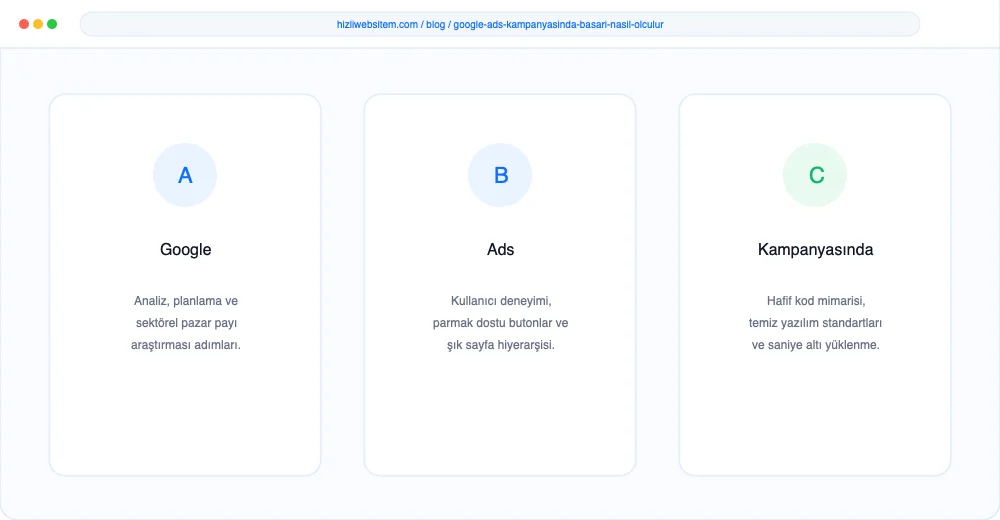The height and width of the screenshot is (520, 1000).
Task: Click the red close window button
Action: click(x=24, y=24)
